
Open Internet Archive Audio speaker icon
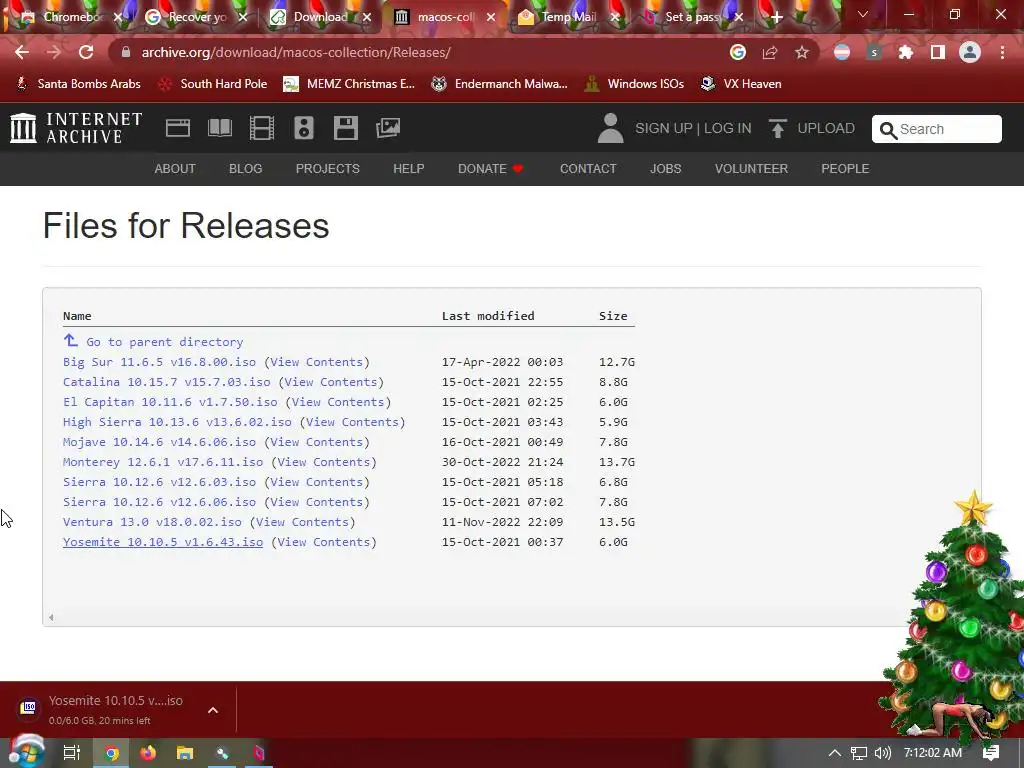click(304, 128)
